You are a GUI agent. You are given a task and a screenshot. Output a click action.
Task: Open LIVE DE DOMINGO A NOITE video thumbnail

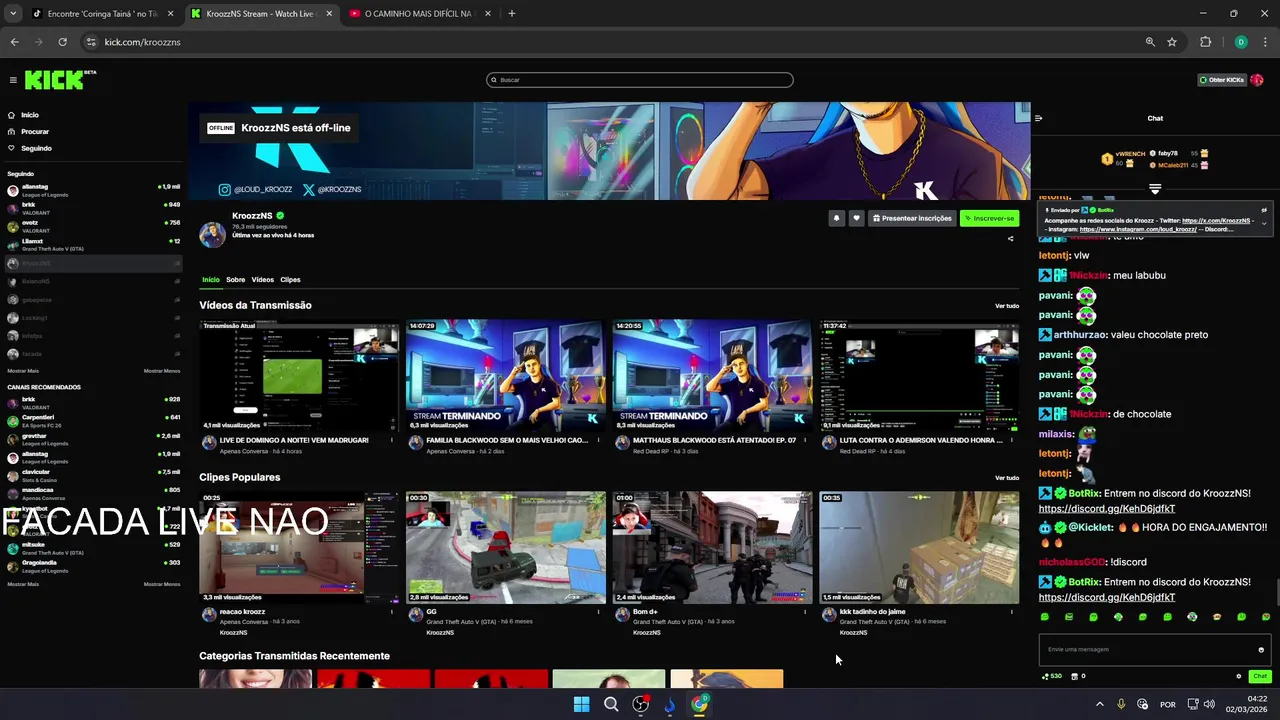coord(299,376)
